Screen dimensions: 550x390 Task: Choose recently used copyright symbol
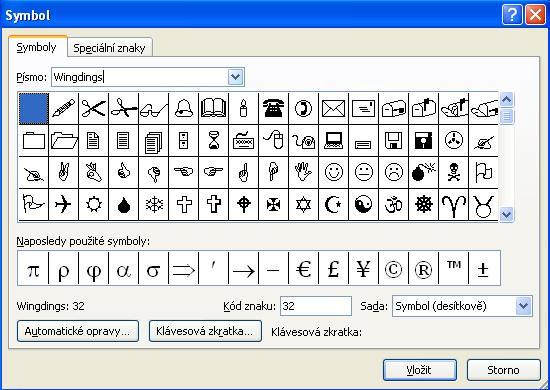click(x=394, y=268)
